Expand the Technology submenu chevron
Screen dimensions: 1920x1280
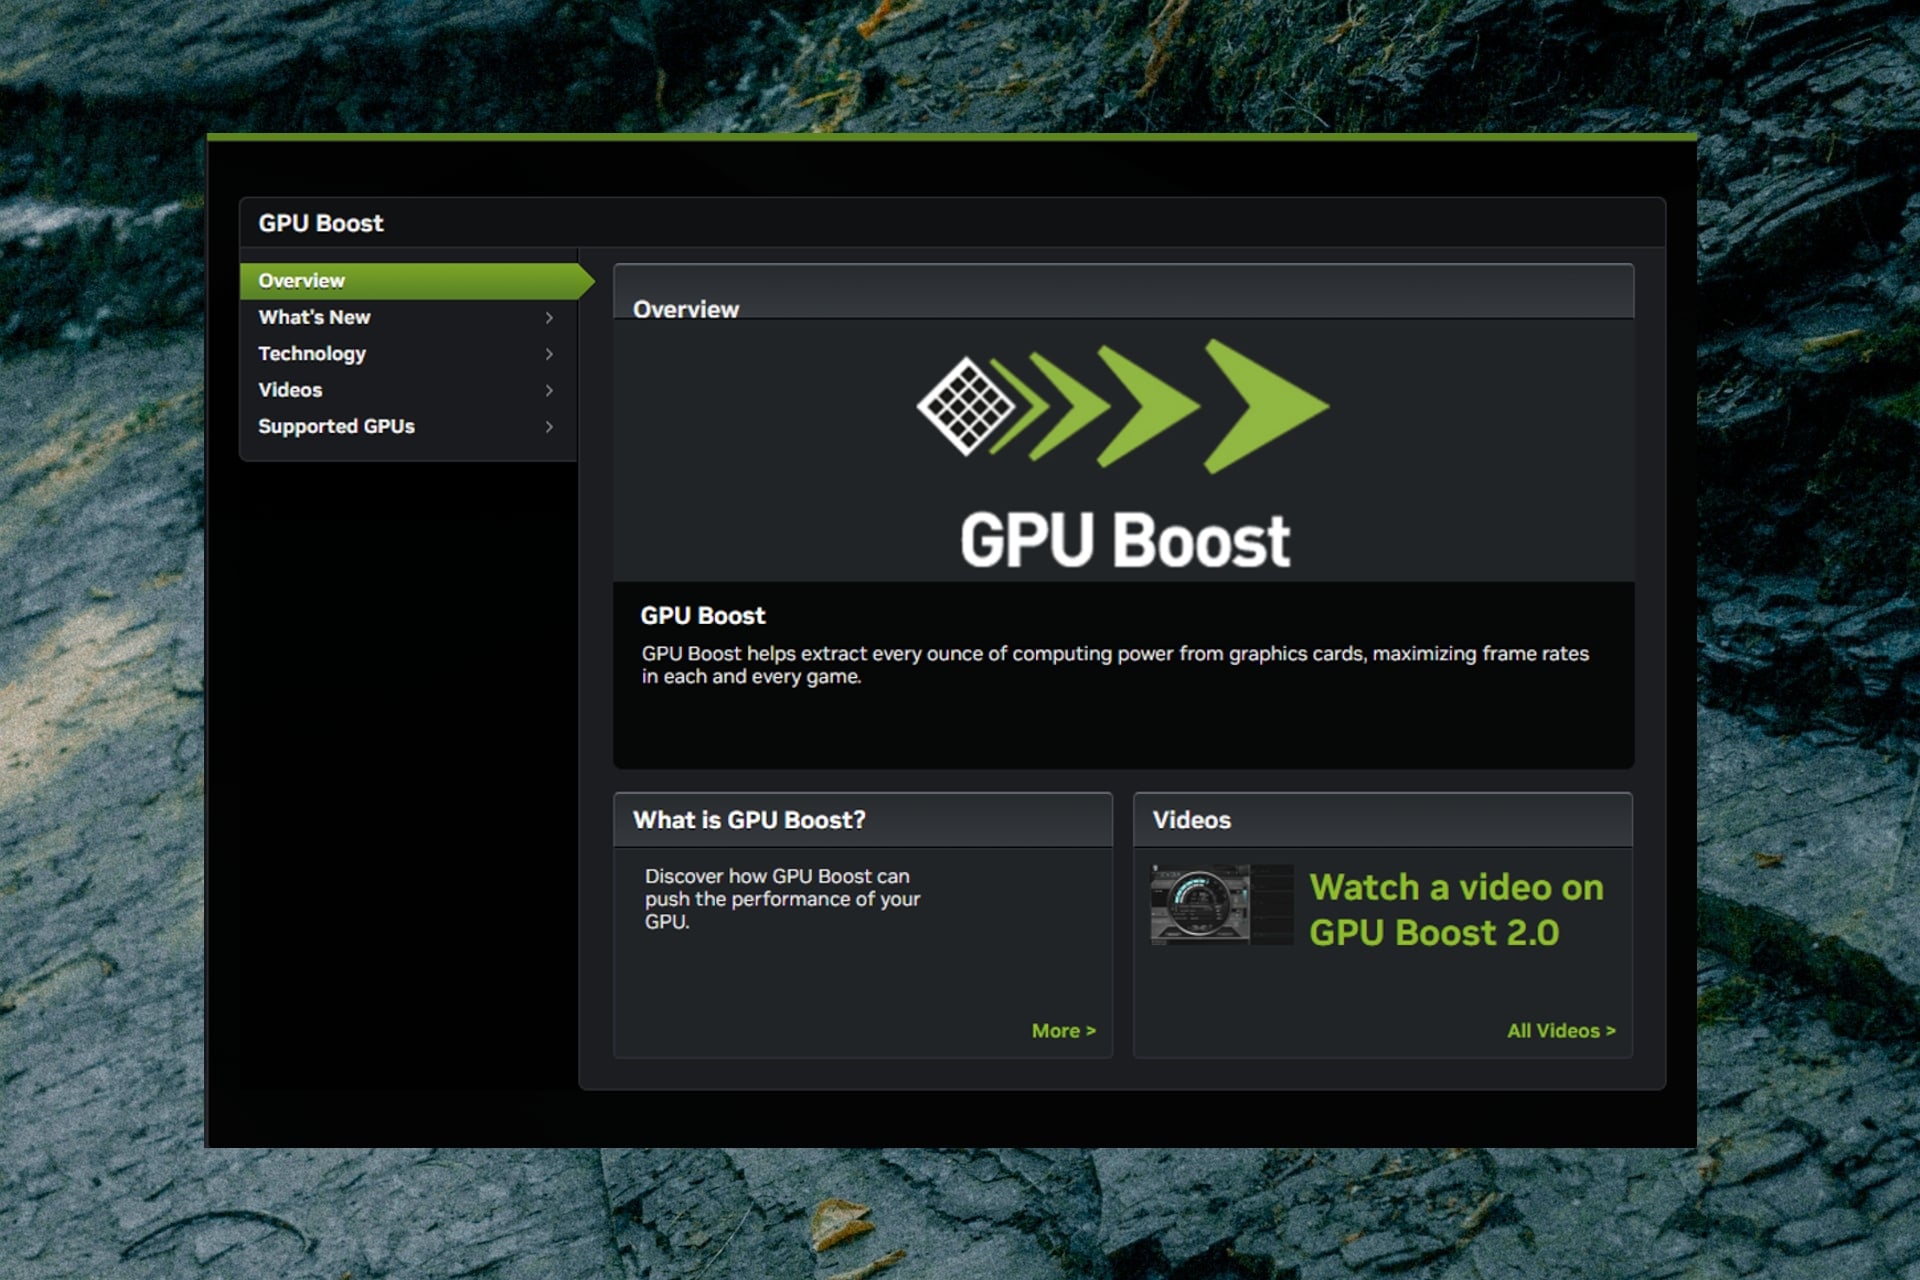[549, 353]
